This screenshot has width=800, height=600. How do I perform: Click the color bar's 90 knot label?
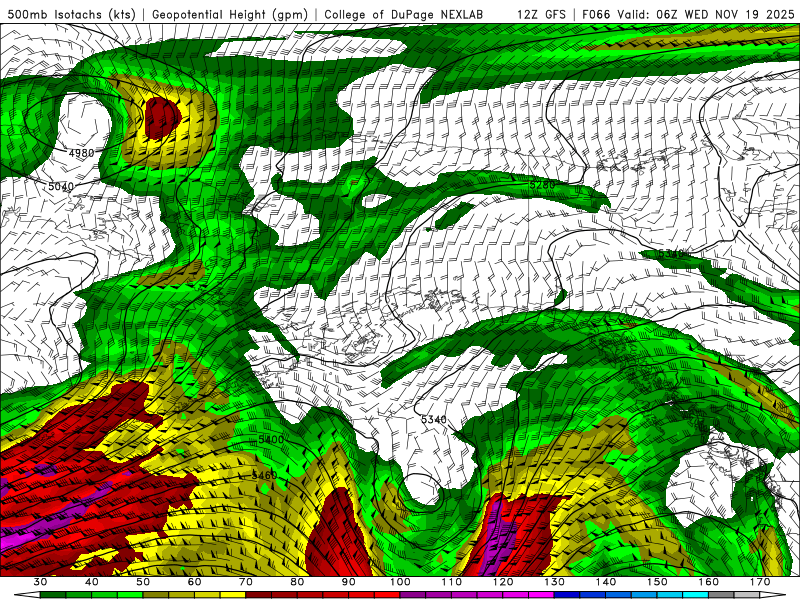click(x=349, y=582)
